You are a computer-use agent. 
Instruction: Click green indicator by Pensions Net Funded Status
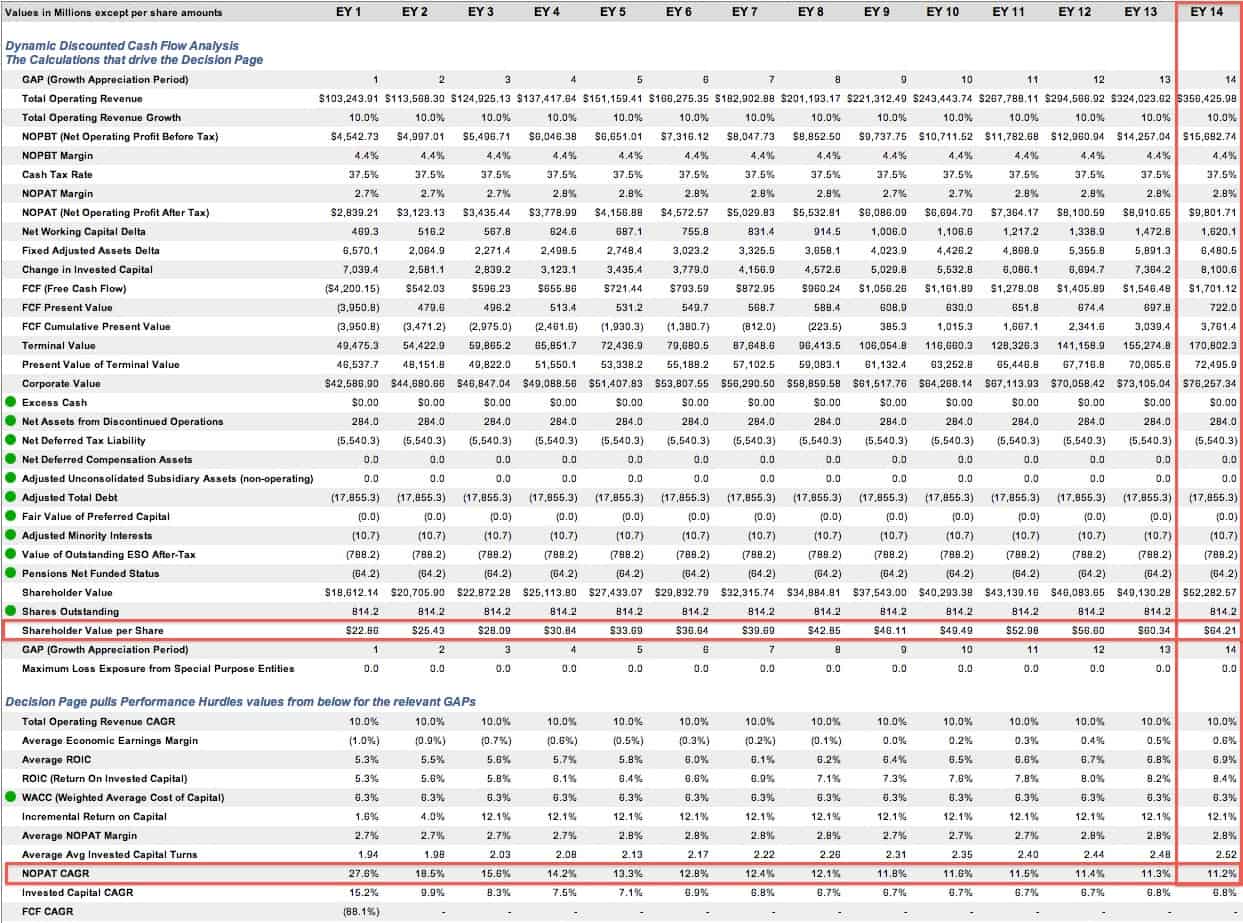click(10, 573)
